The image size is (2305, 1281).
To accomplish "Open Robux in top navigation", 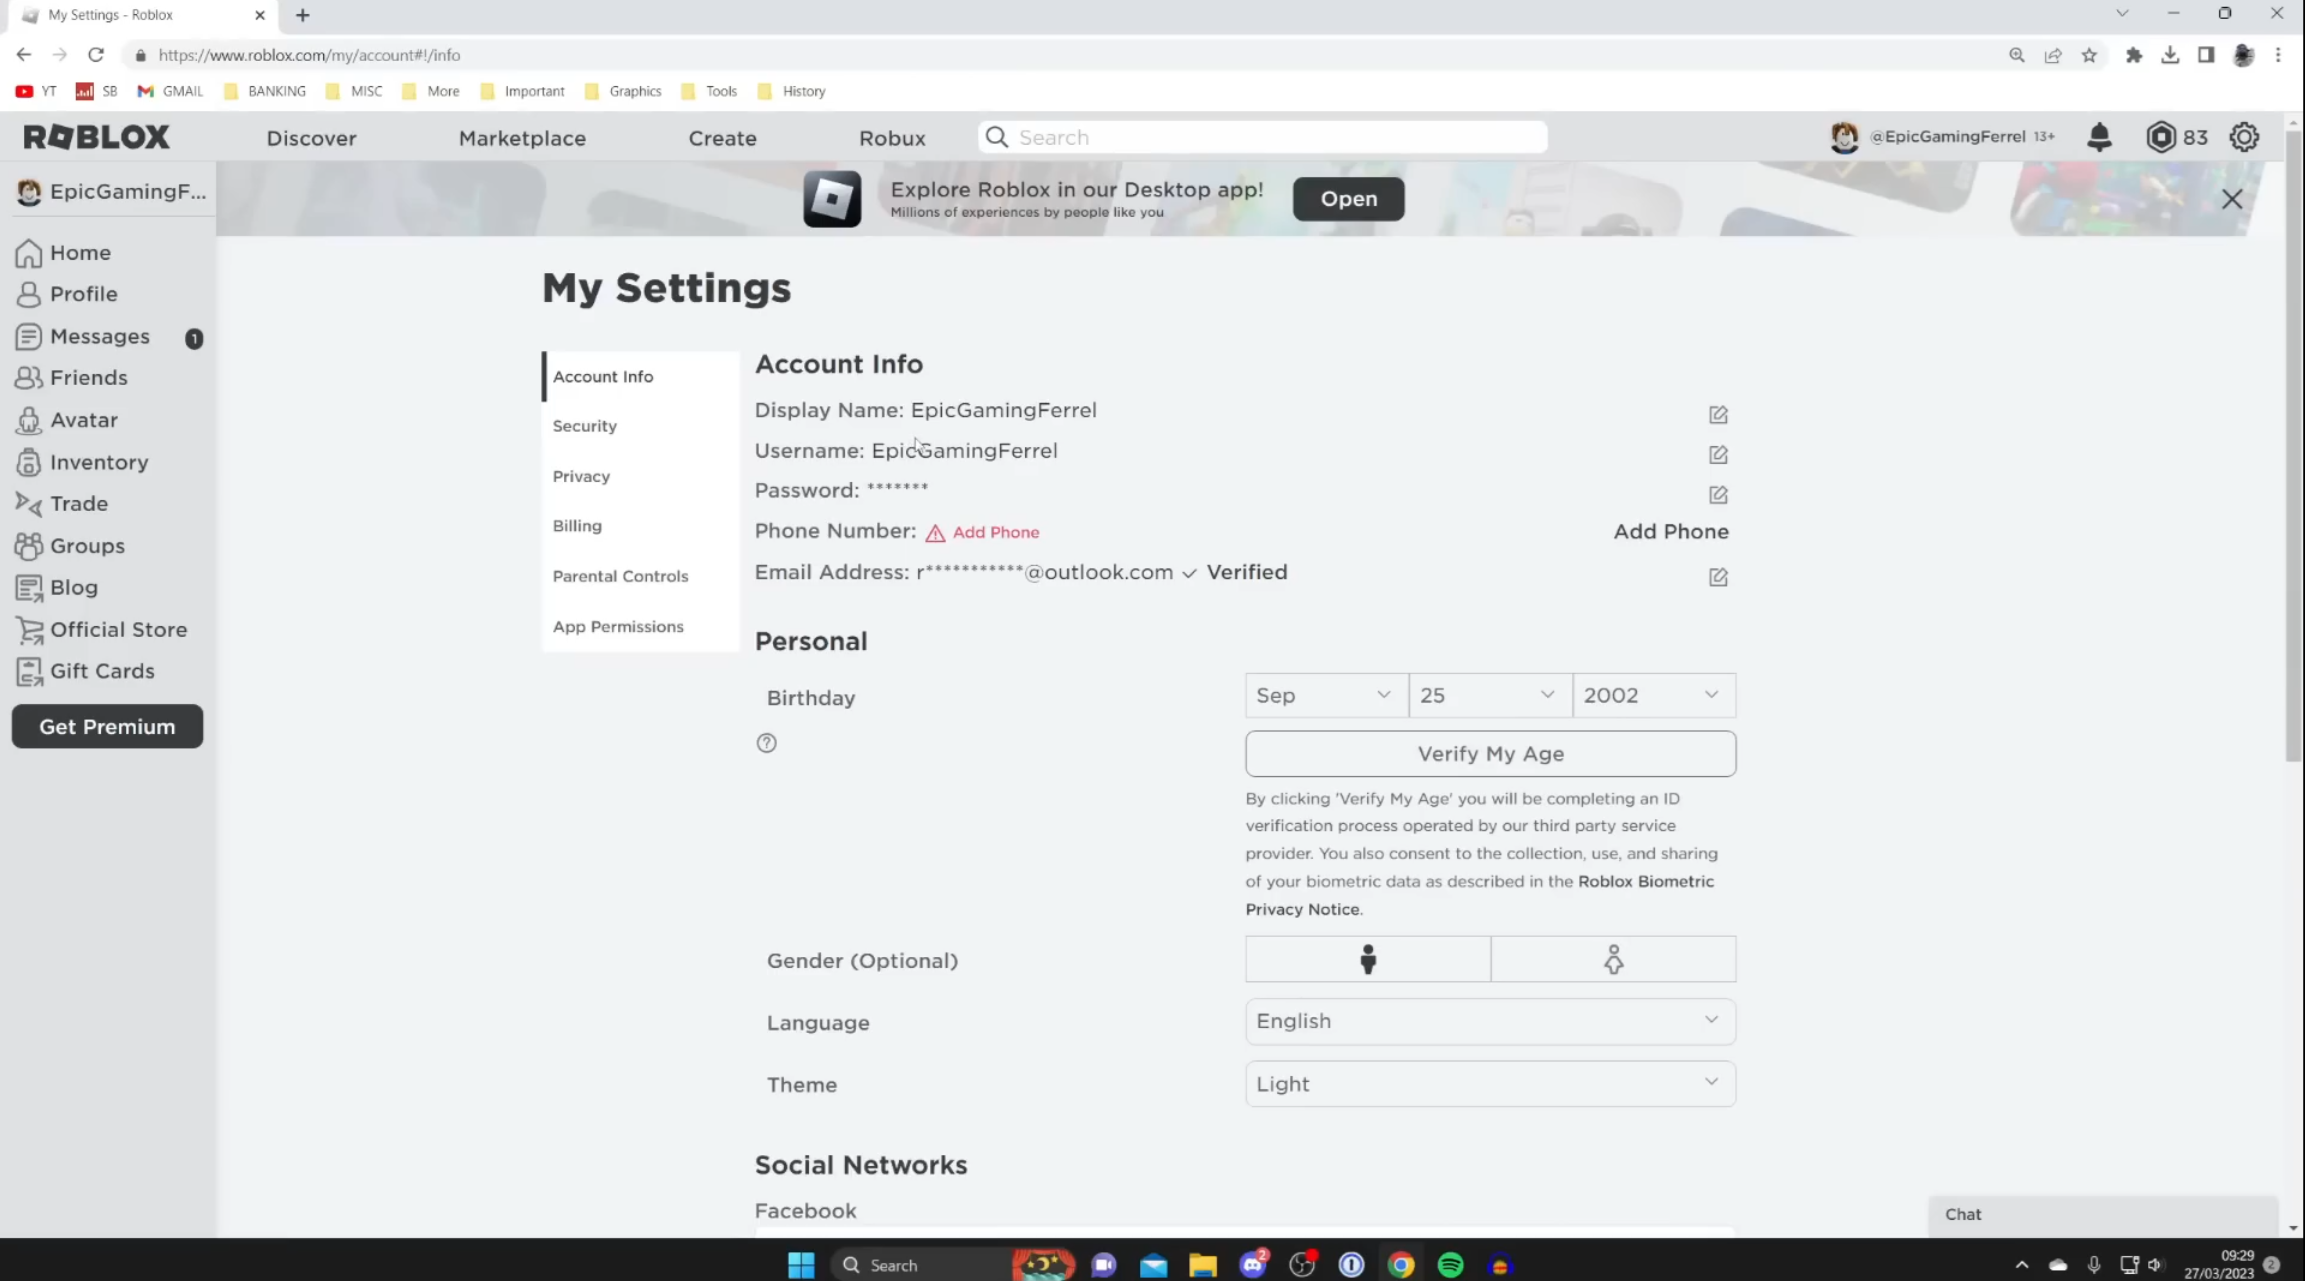I will (x=892, y=138).
